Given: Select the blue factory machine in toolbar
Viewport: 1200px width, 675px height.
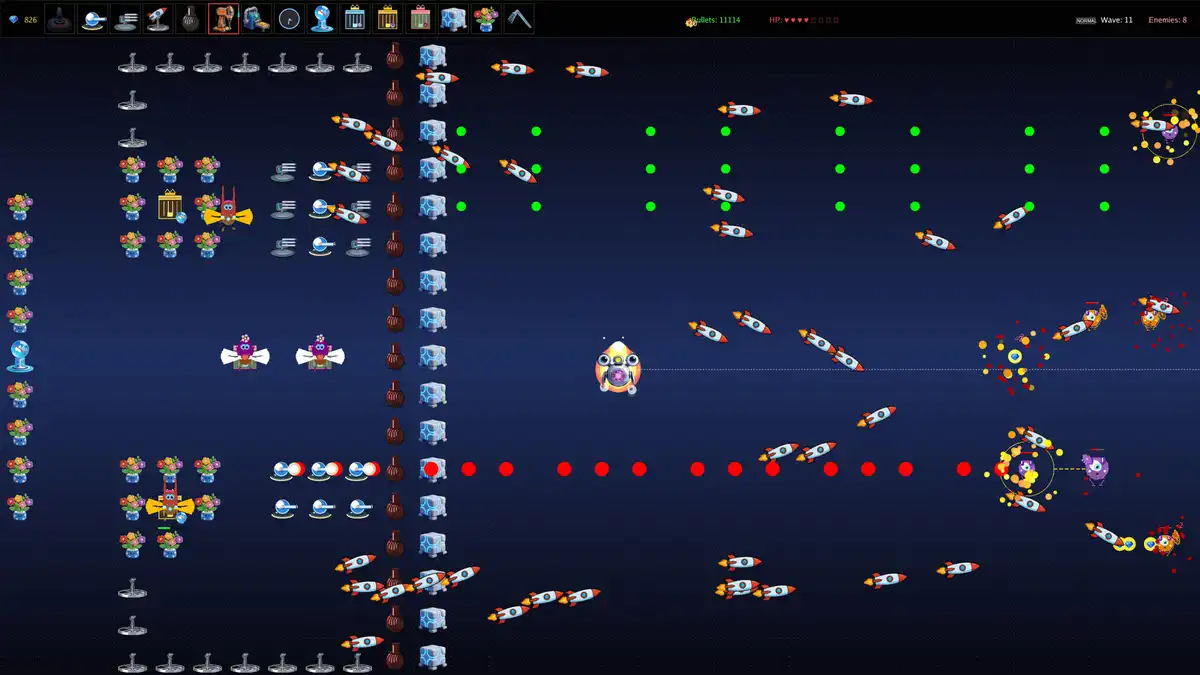Looking at the screenshot, I should (256, 18).
